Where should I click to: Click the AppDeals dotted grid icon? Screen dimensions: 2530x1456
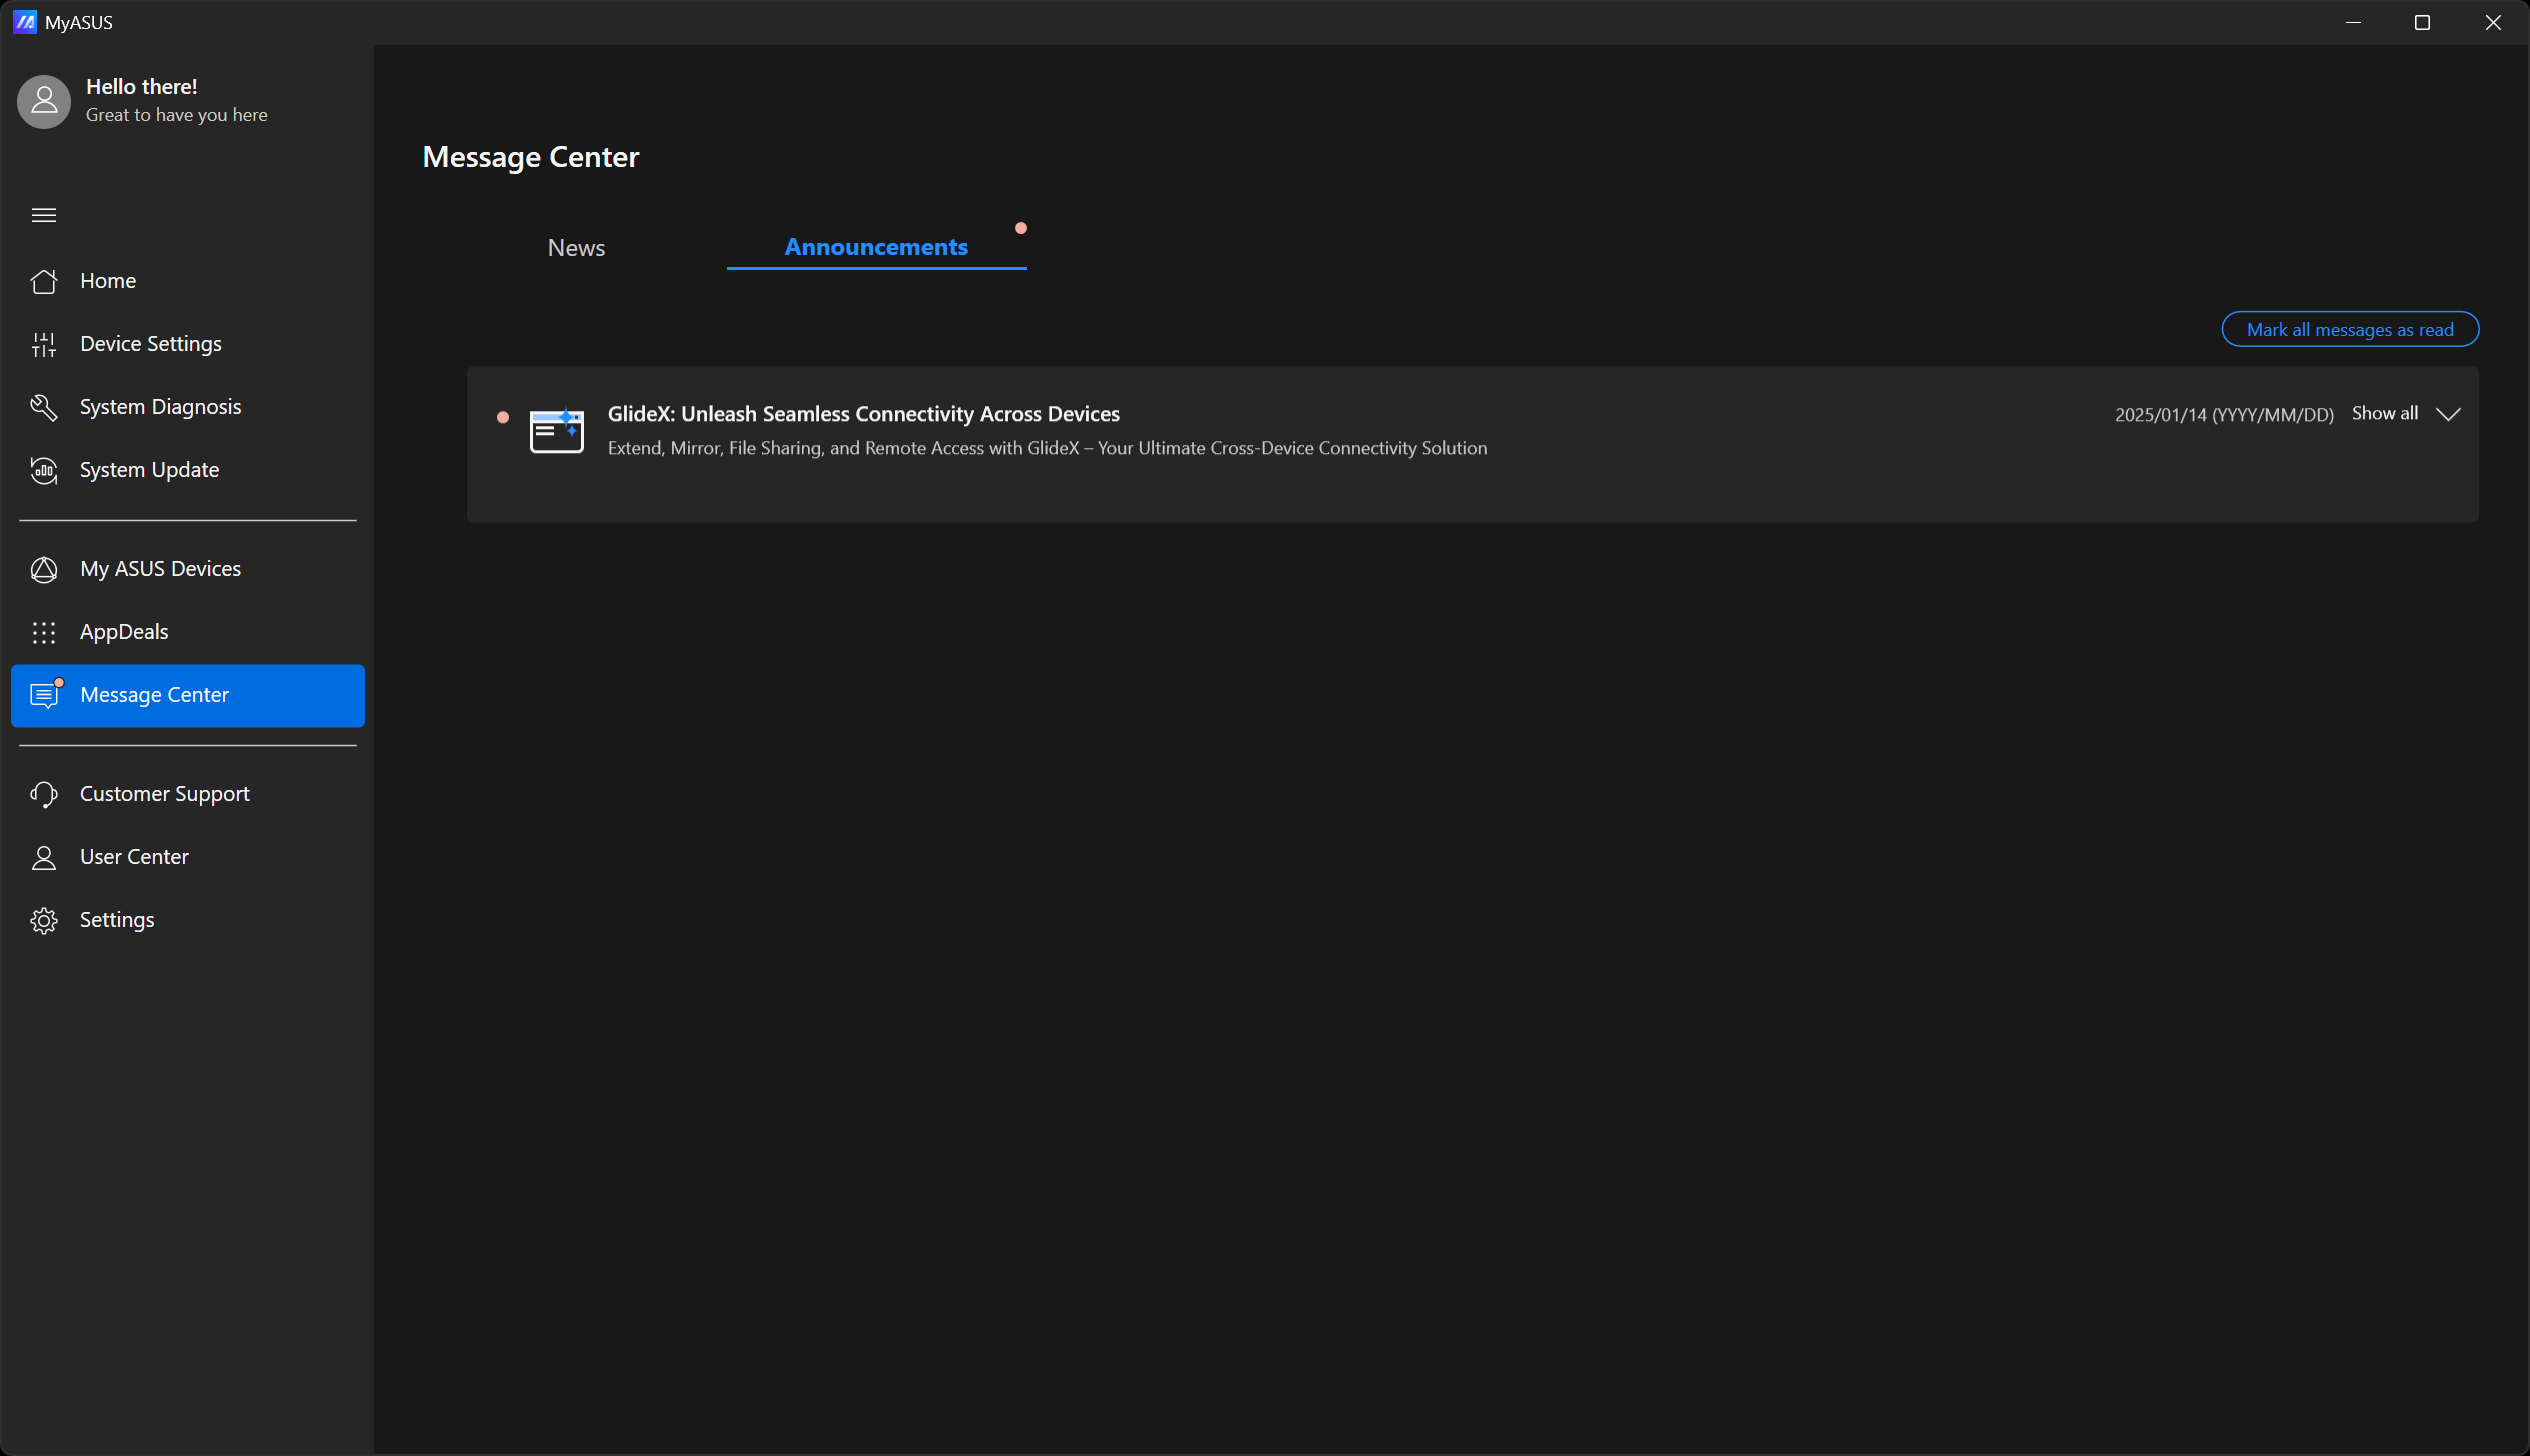coord(44,632)
